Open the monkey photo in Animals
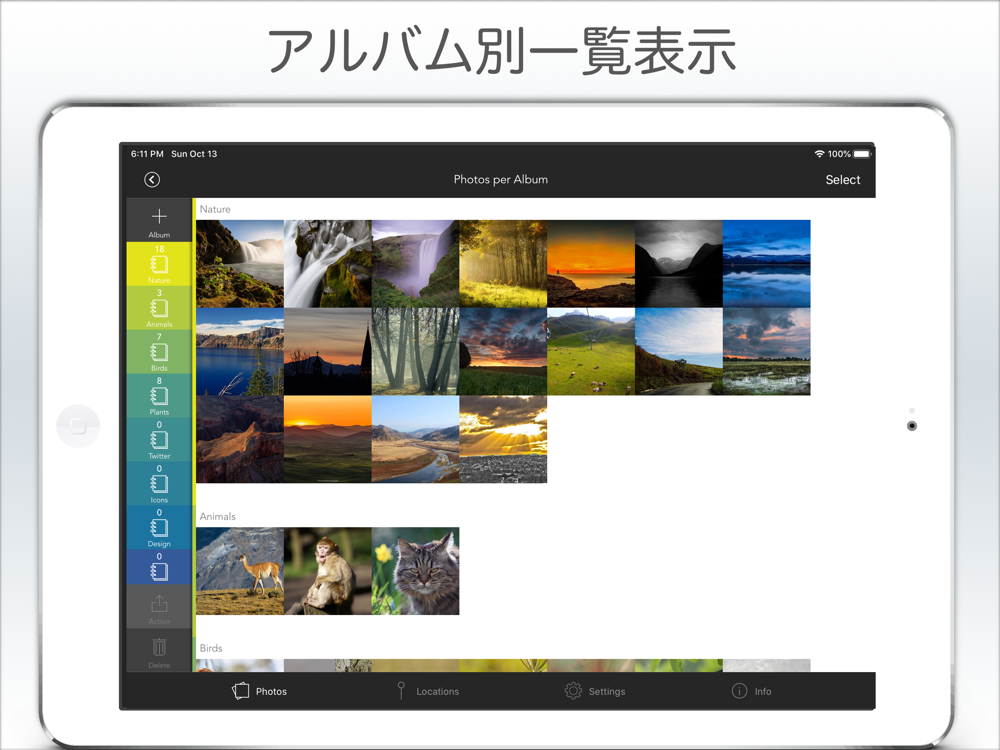The width and height of the screenshot is (1000, 750). (x=327, y=571)
